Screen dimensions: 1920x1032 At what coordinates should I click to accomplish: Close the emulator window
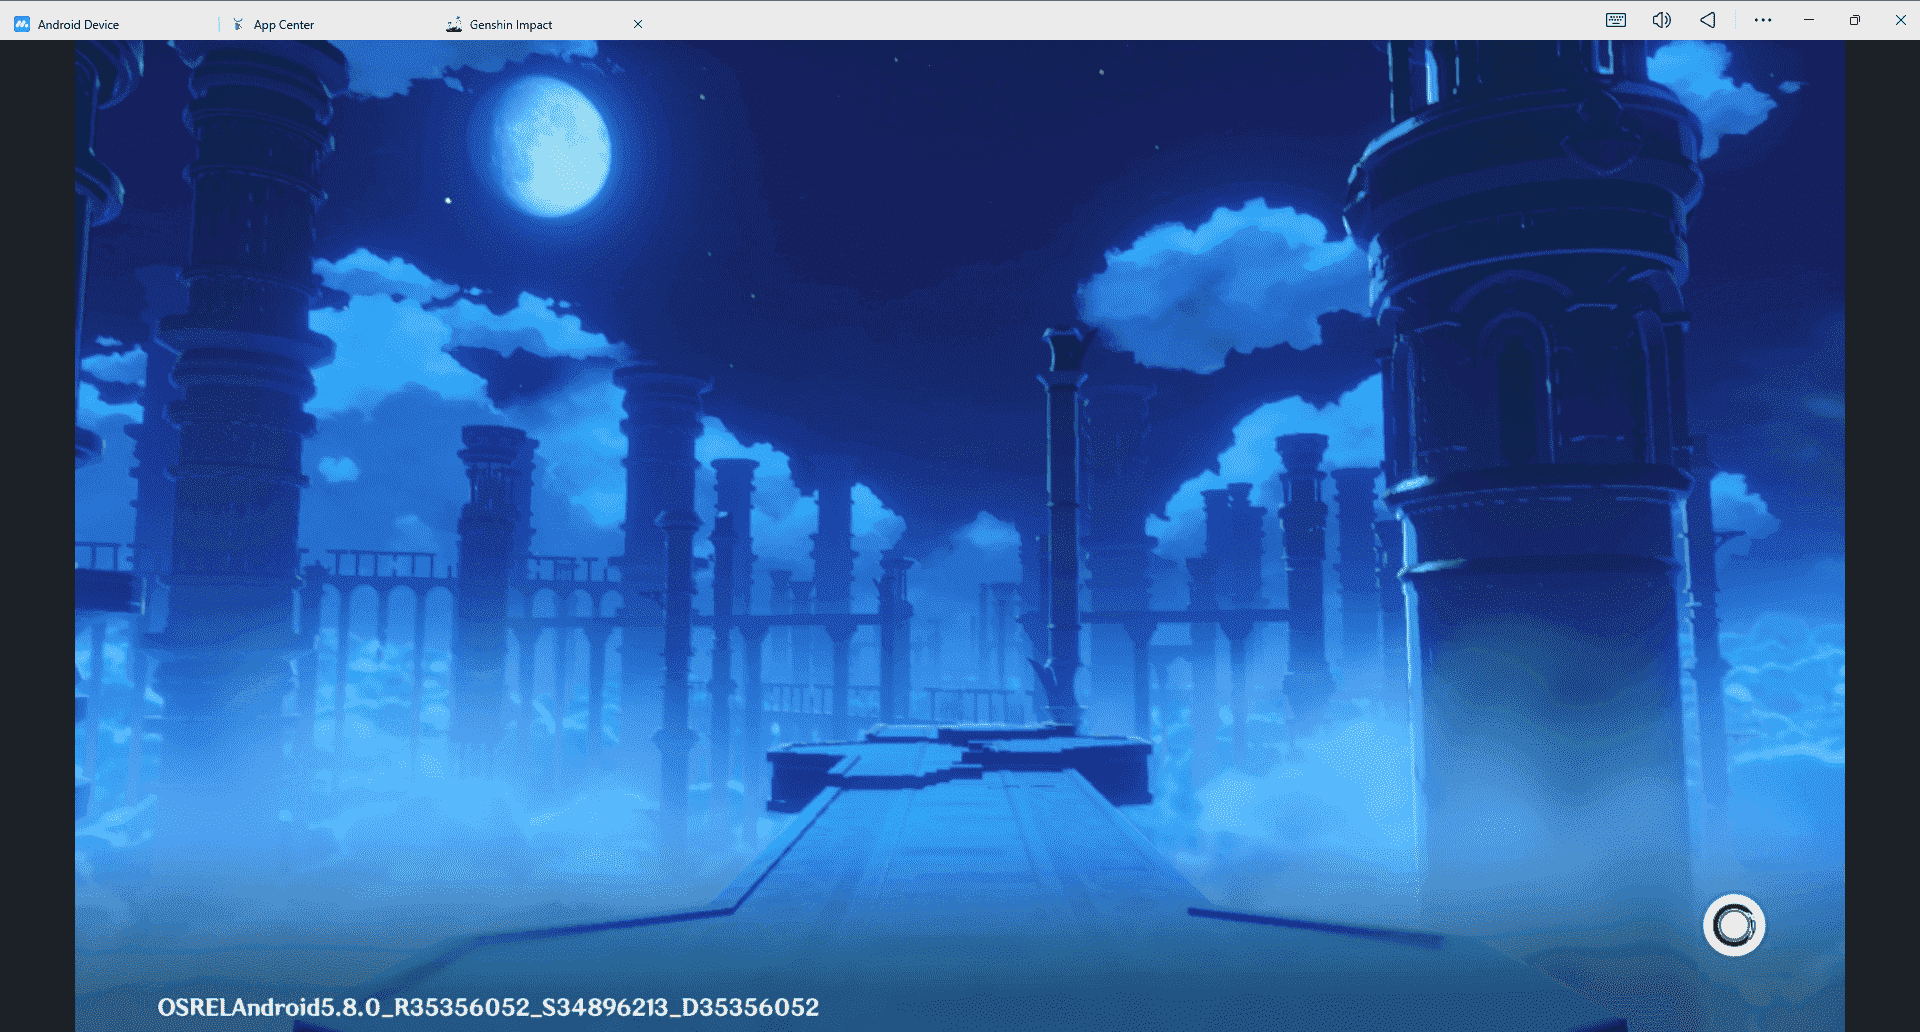coord(1901,20)
